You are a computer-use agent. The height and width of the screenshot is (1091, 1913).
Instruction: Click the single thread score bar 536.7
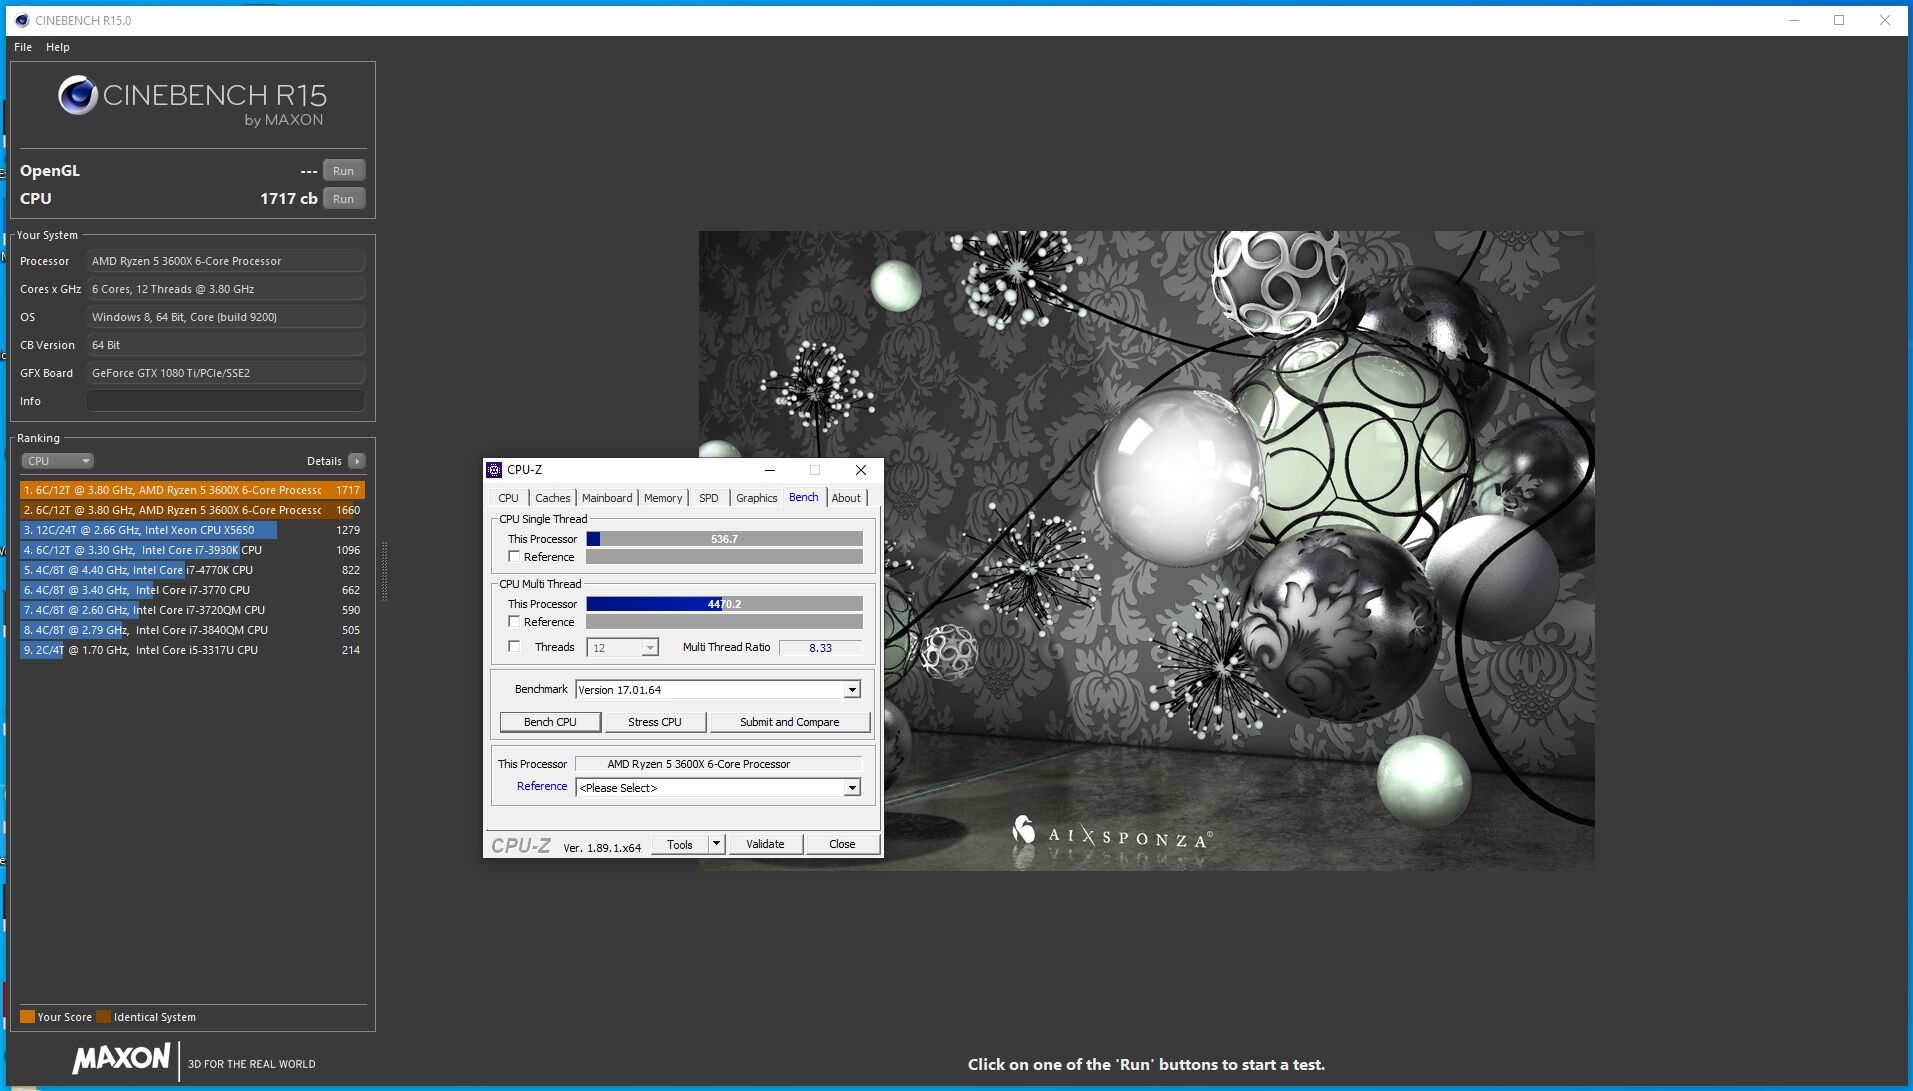[724, 539]
